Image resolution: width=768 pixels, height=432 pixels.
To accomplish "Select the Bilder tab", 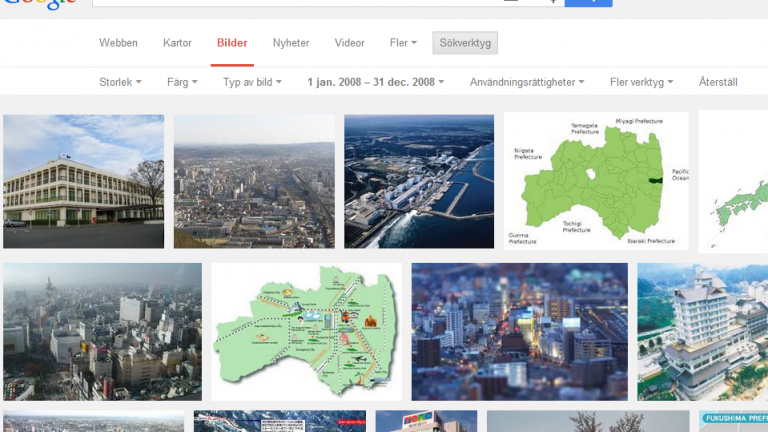I will tap(232, 43).
